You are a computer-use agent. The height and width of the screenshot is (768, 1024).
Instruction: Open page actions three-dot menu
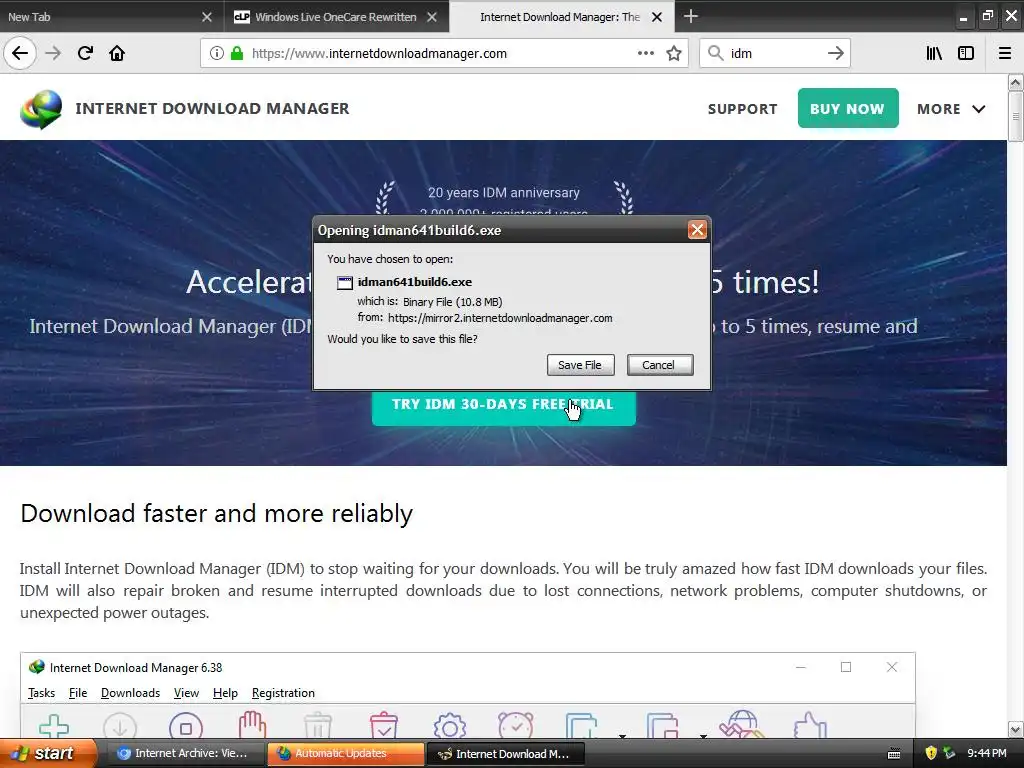pos(645,53)
